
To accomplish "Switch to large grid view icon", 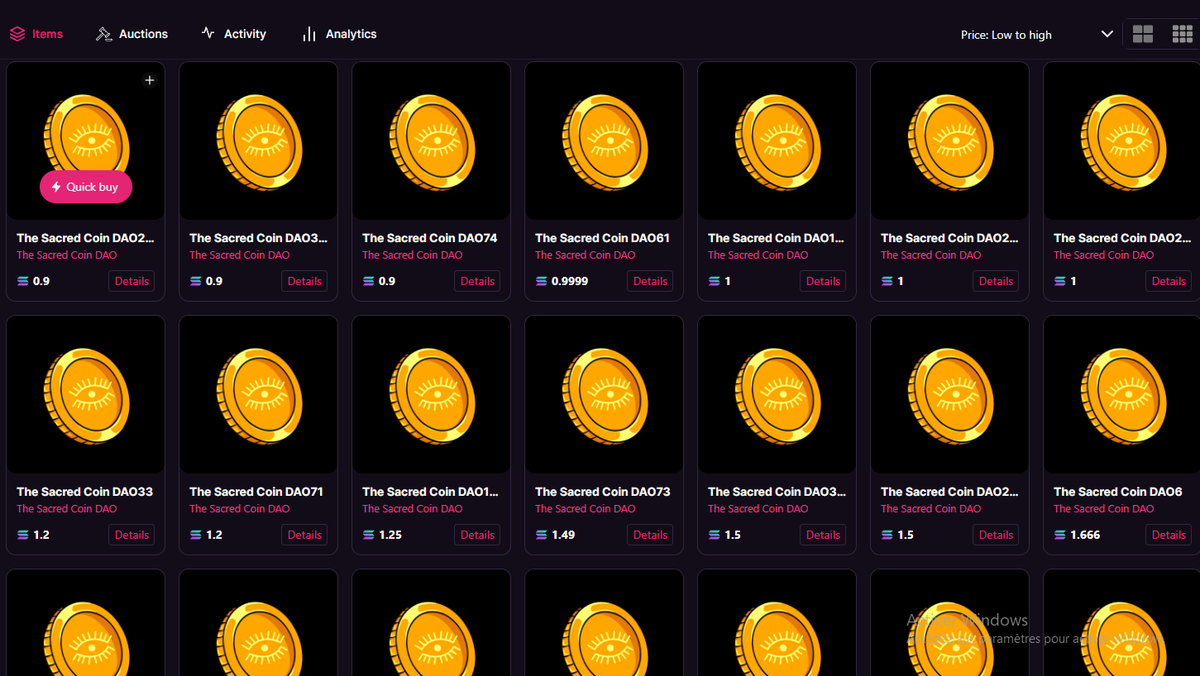I will coord(1143,34).
